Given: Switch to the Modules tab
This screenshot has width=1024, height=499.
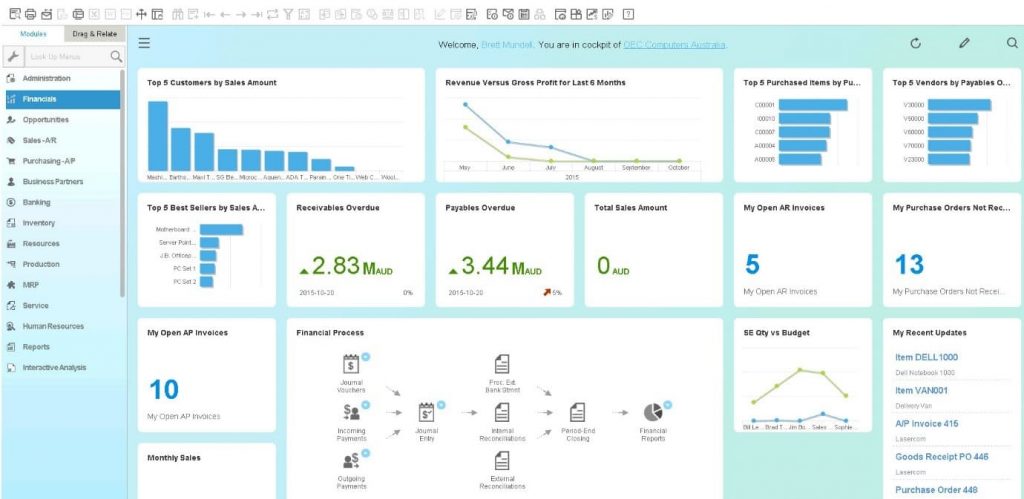Looking at the screenshot, I should point(33,34).
